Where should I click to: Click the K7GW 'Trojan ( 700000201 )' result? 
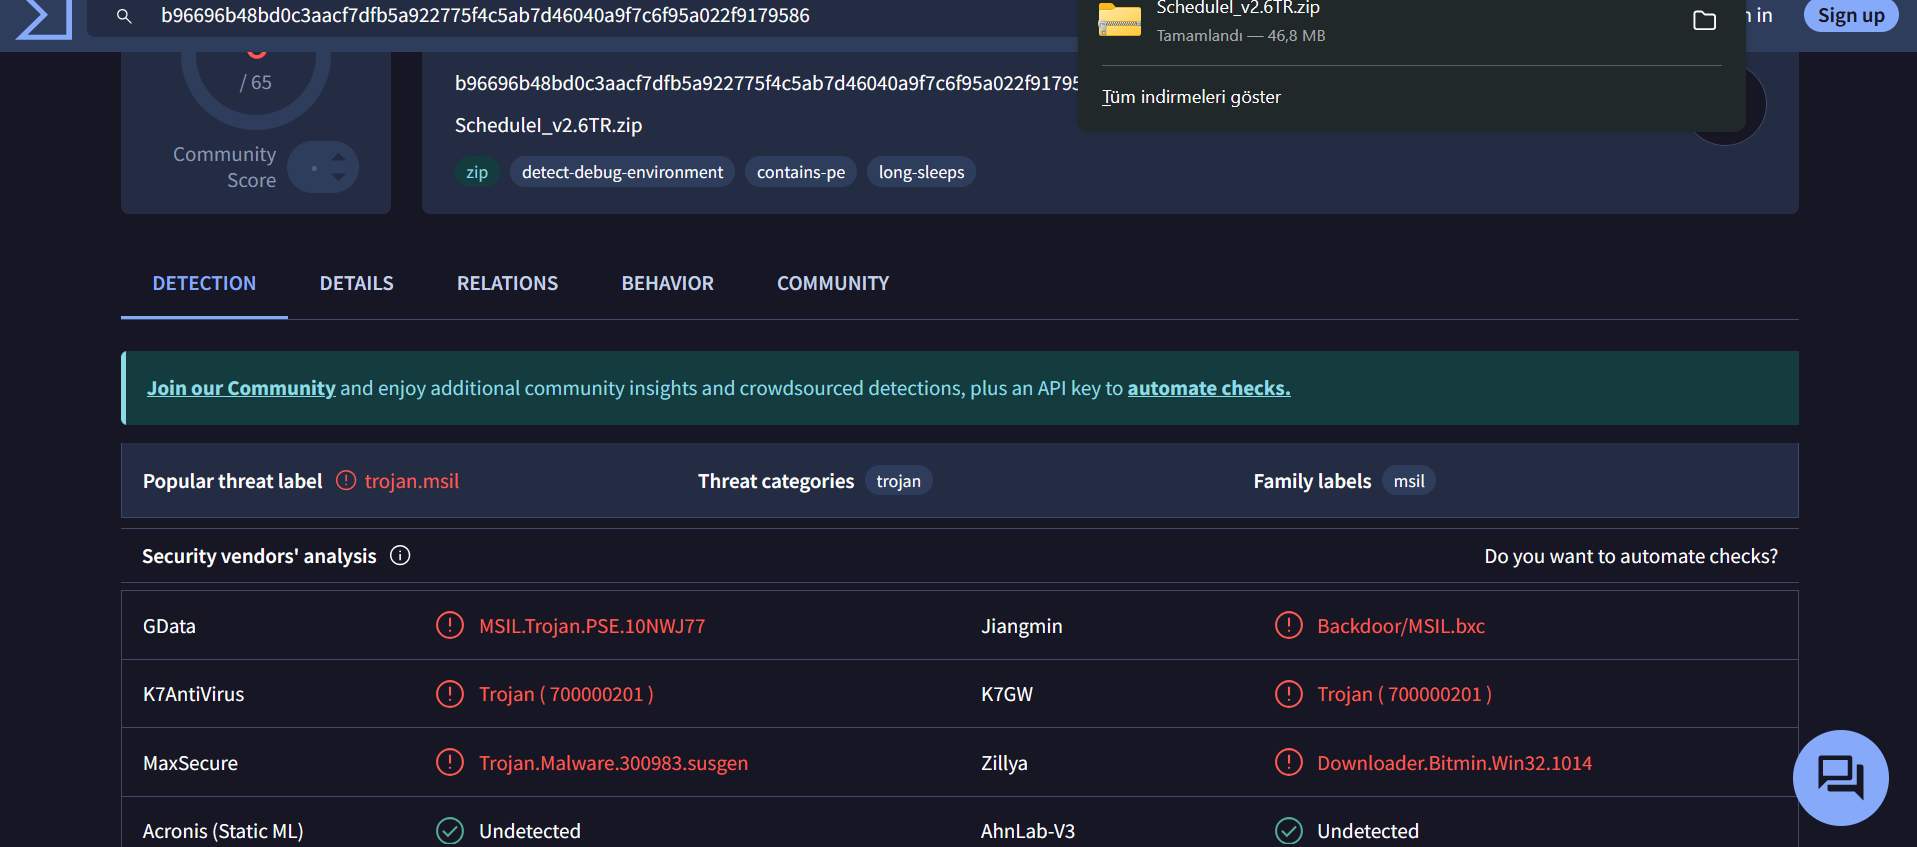[x=1404, y=694]
